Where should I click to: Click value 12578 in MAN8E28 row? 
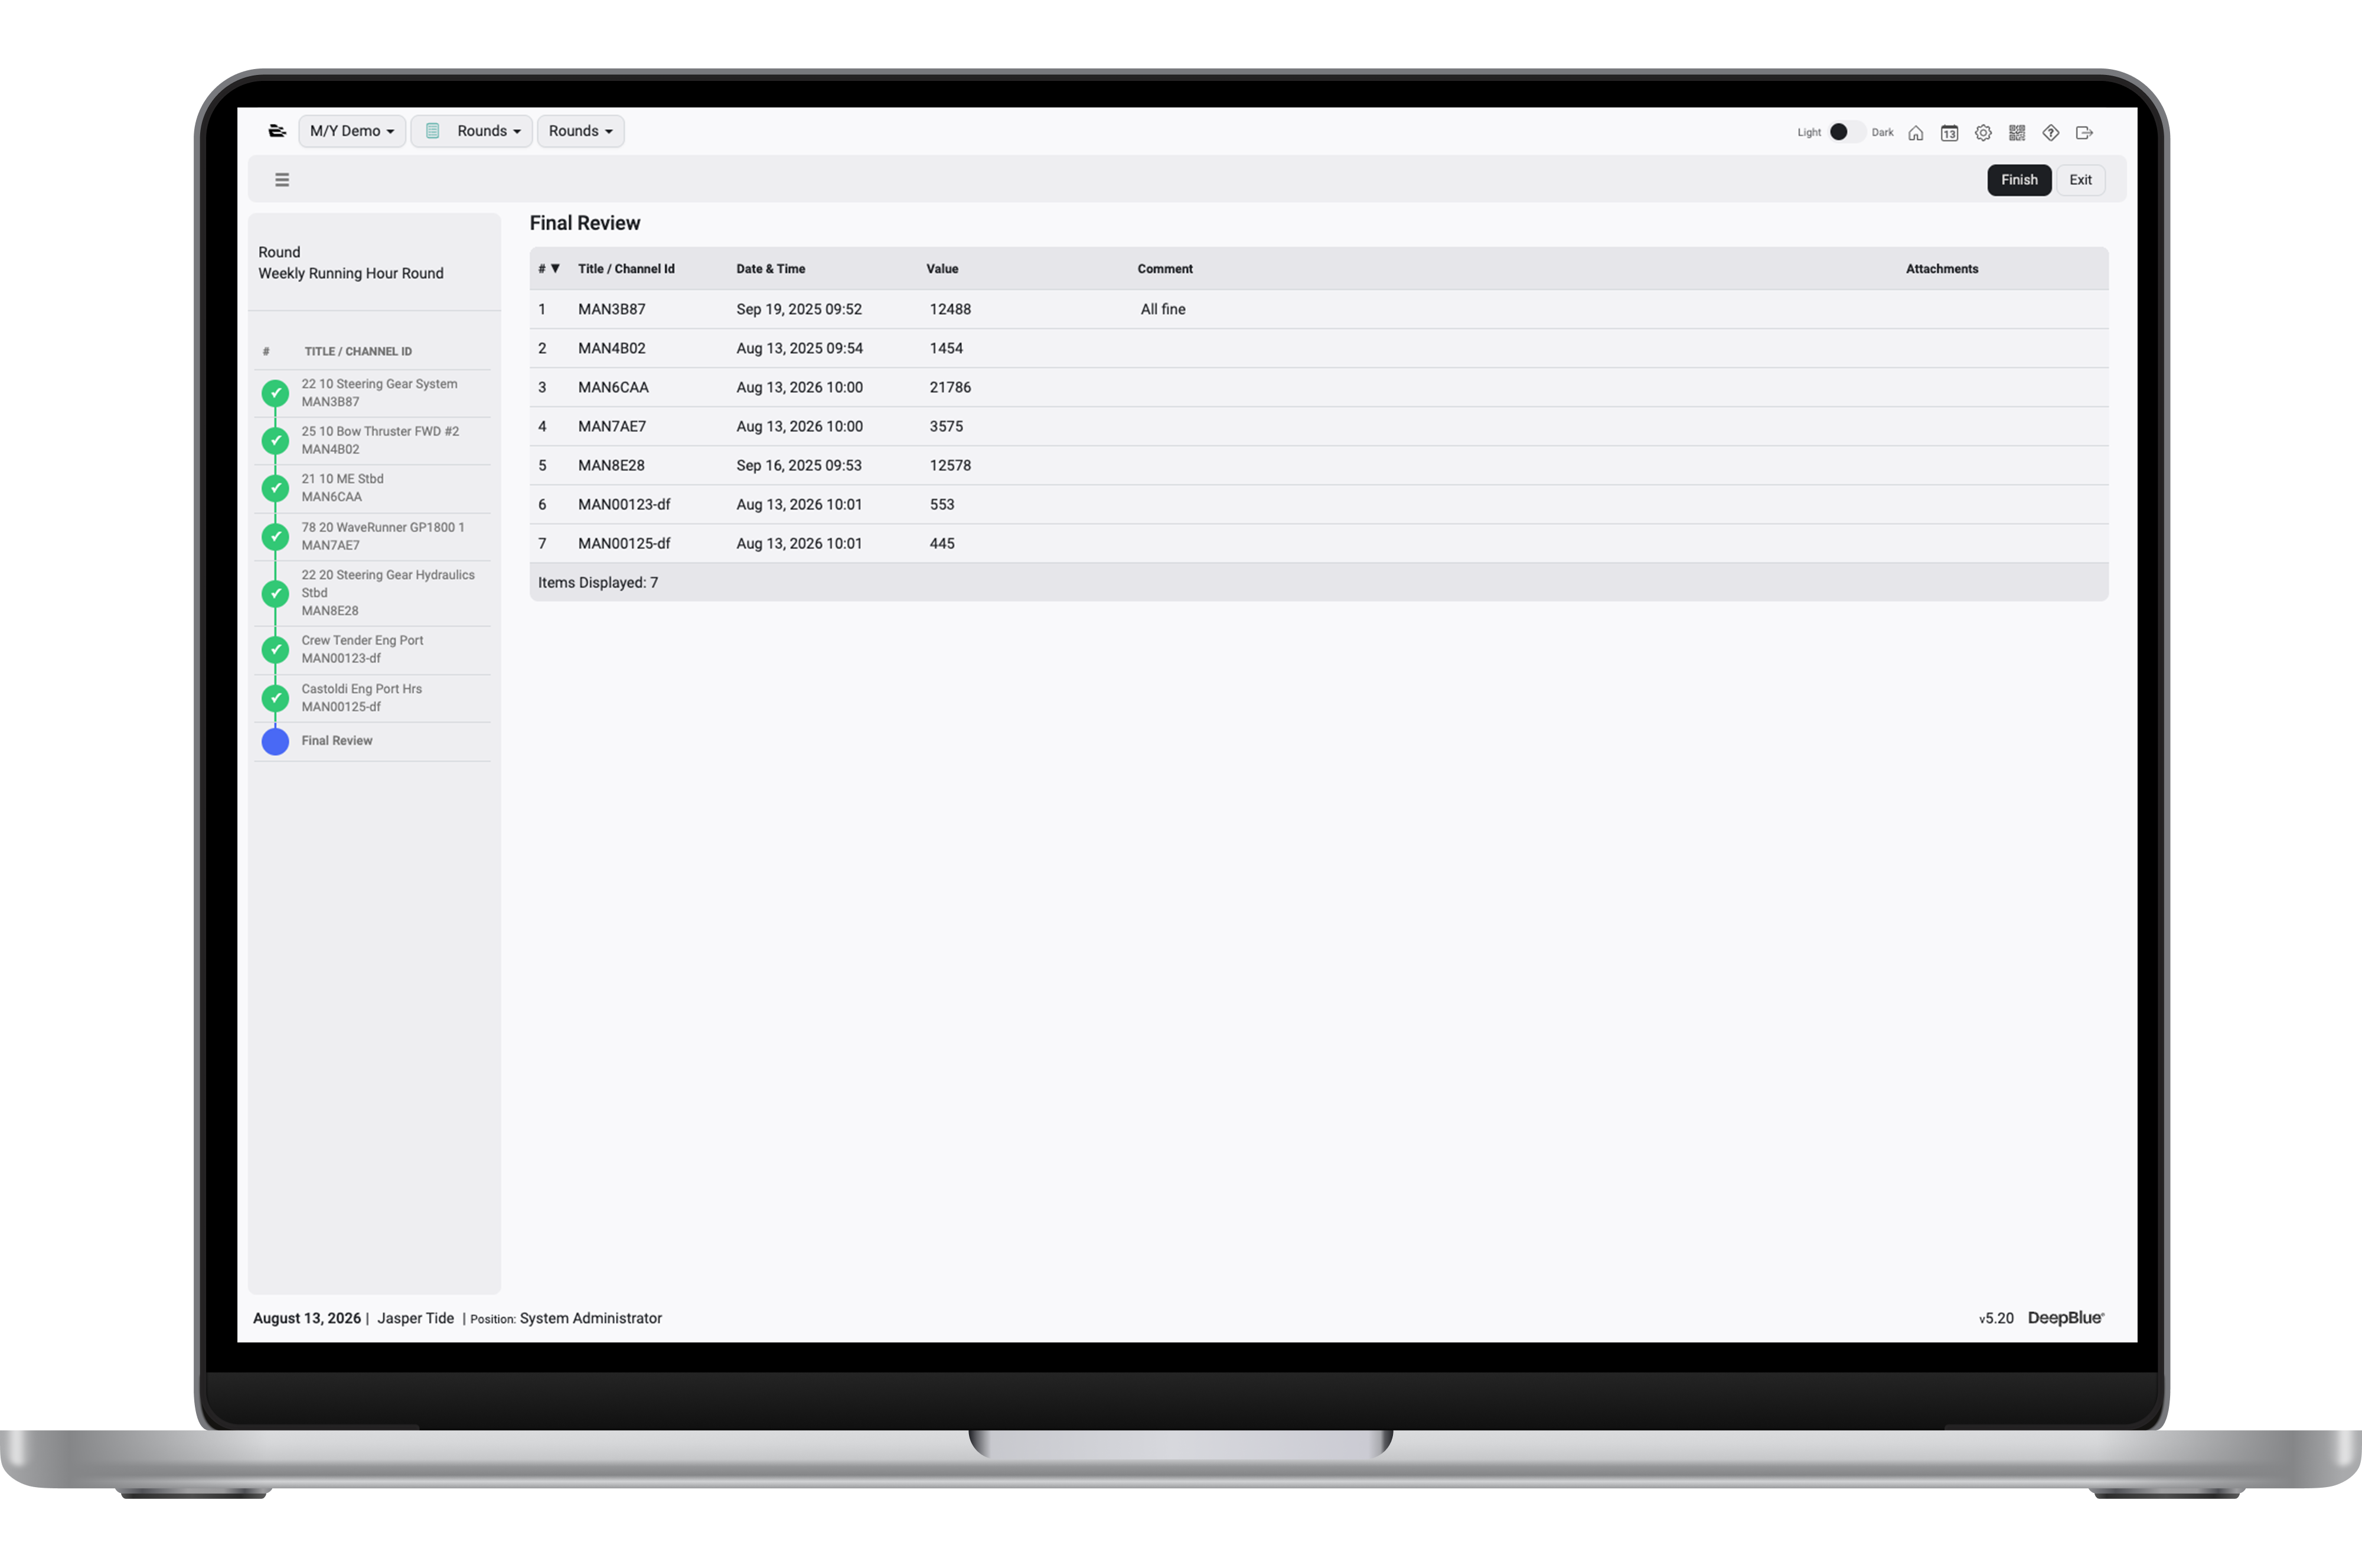pos(950,466)
